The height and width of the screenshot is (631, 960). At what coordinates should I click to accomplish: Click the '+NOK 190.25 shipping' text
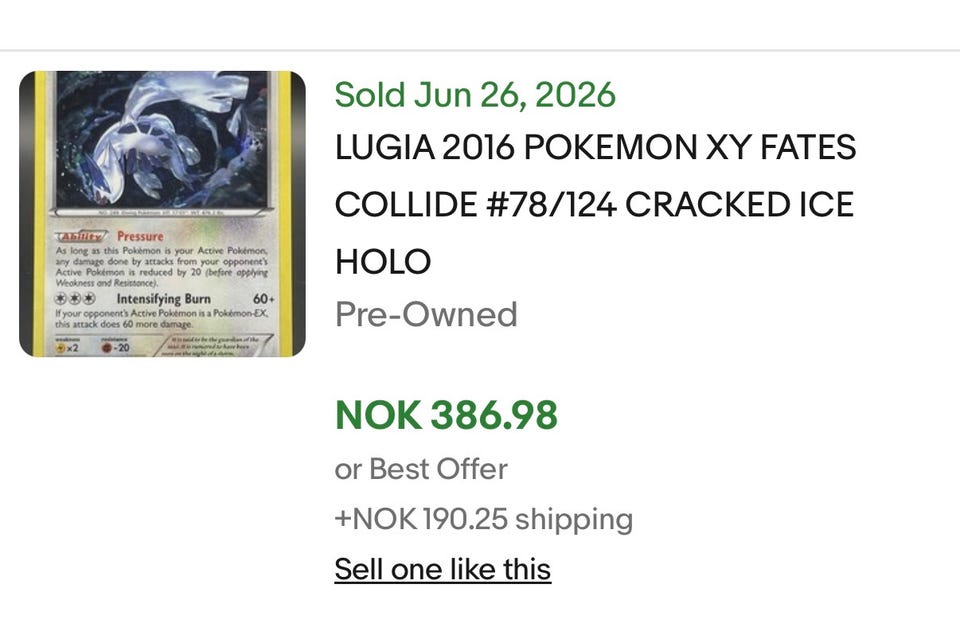click(484, 519)
